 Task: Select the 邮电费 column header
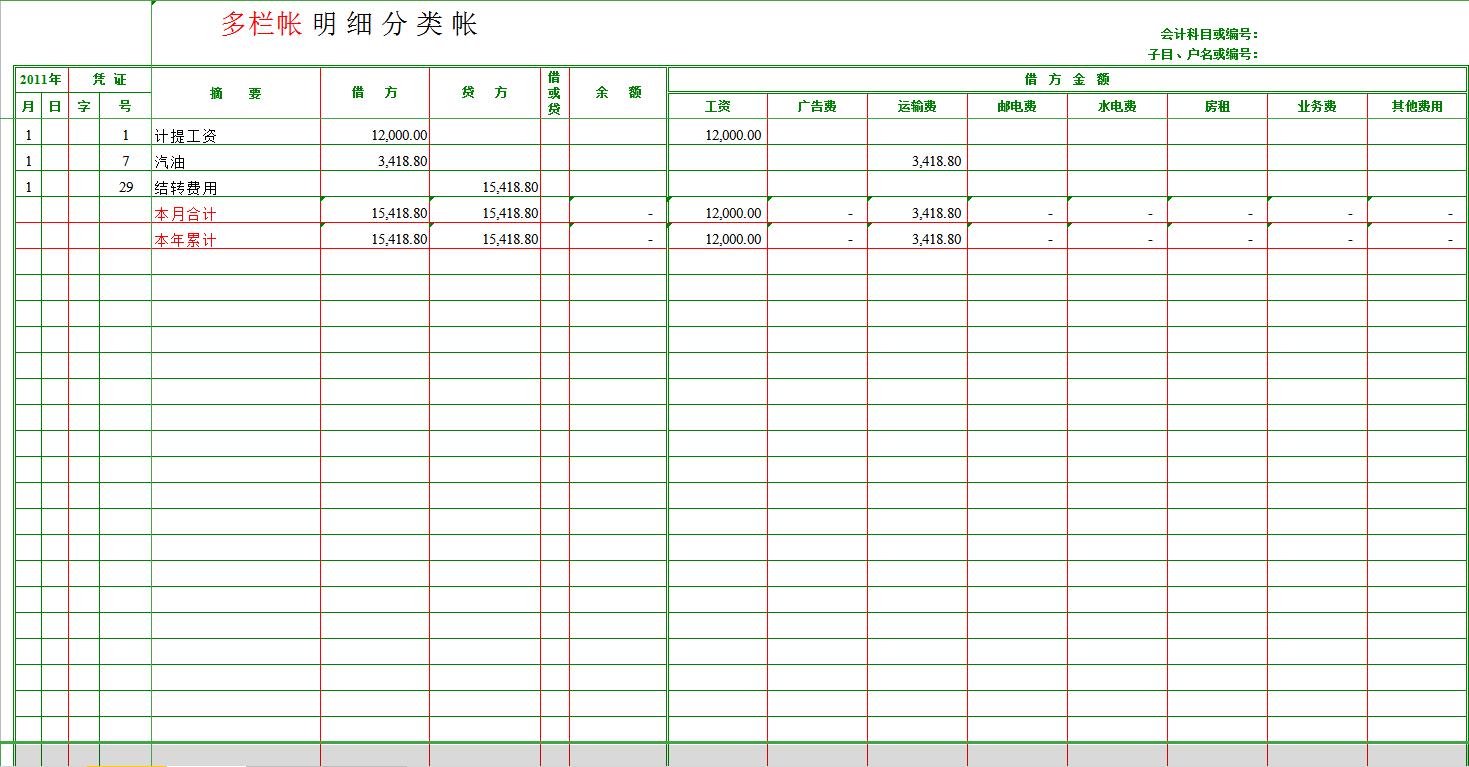pos(1016,105)
